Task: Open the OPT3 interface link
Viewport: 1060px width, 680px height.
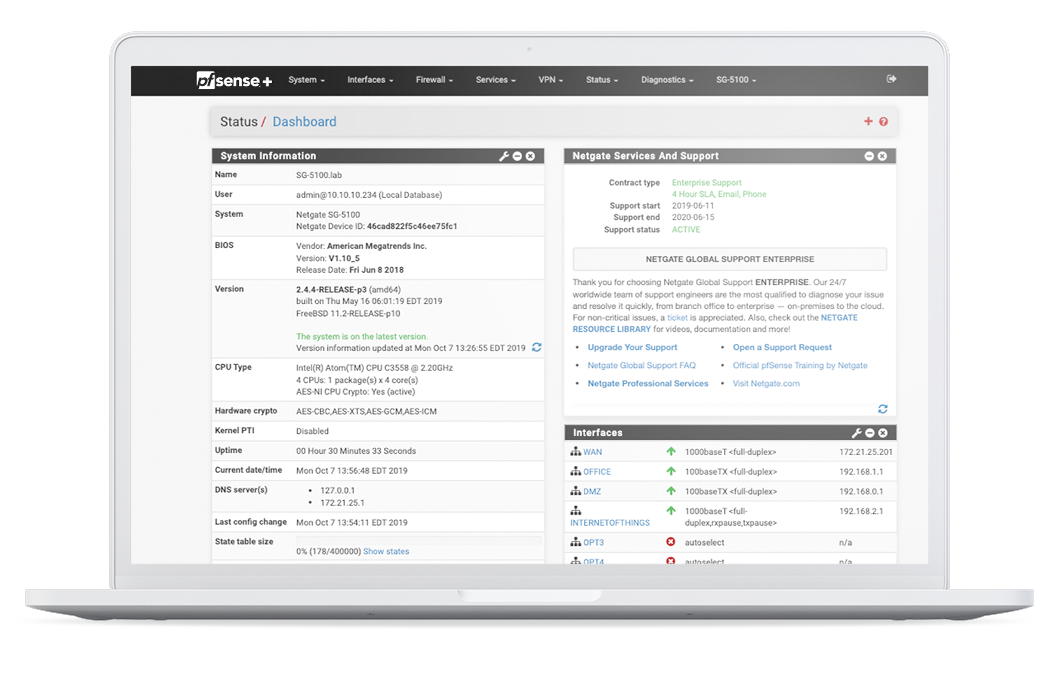Action: (x=594, y=543)
